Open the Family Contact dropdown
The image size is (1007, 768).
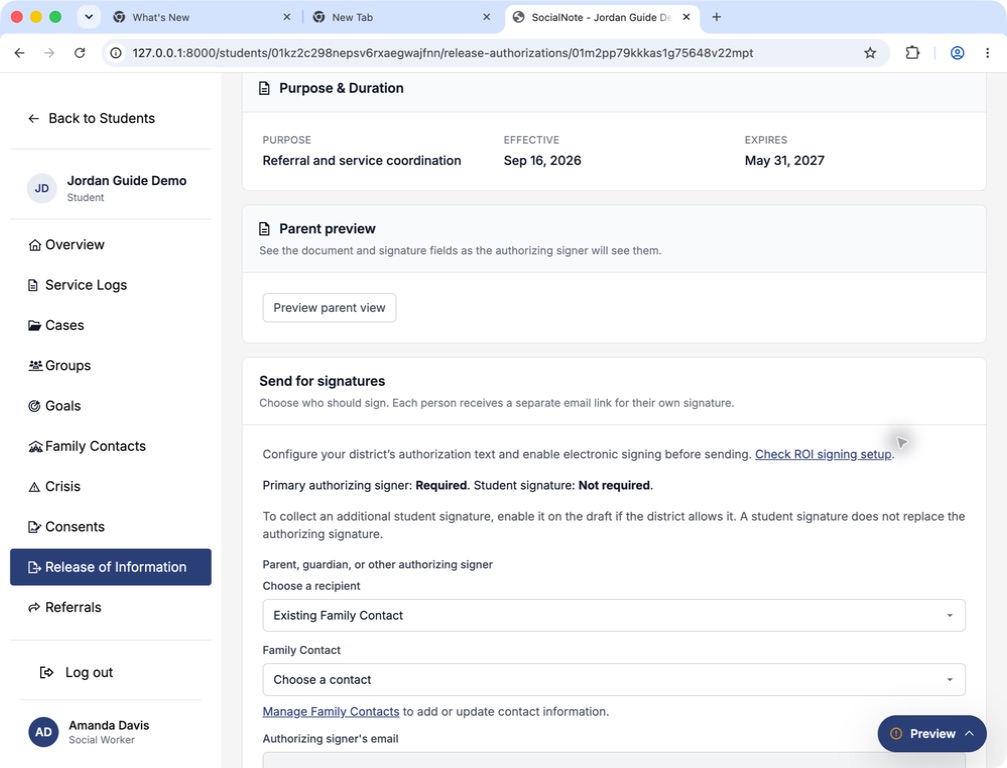[613, 679]
